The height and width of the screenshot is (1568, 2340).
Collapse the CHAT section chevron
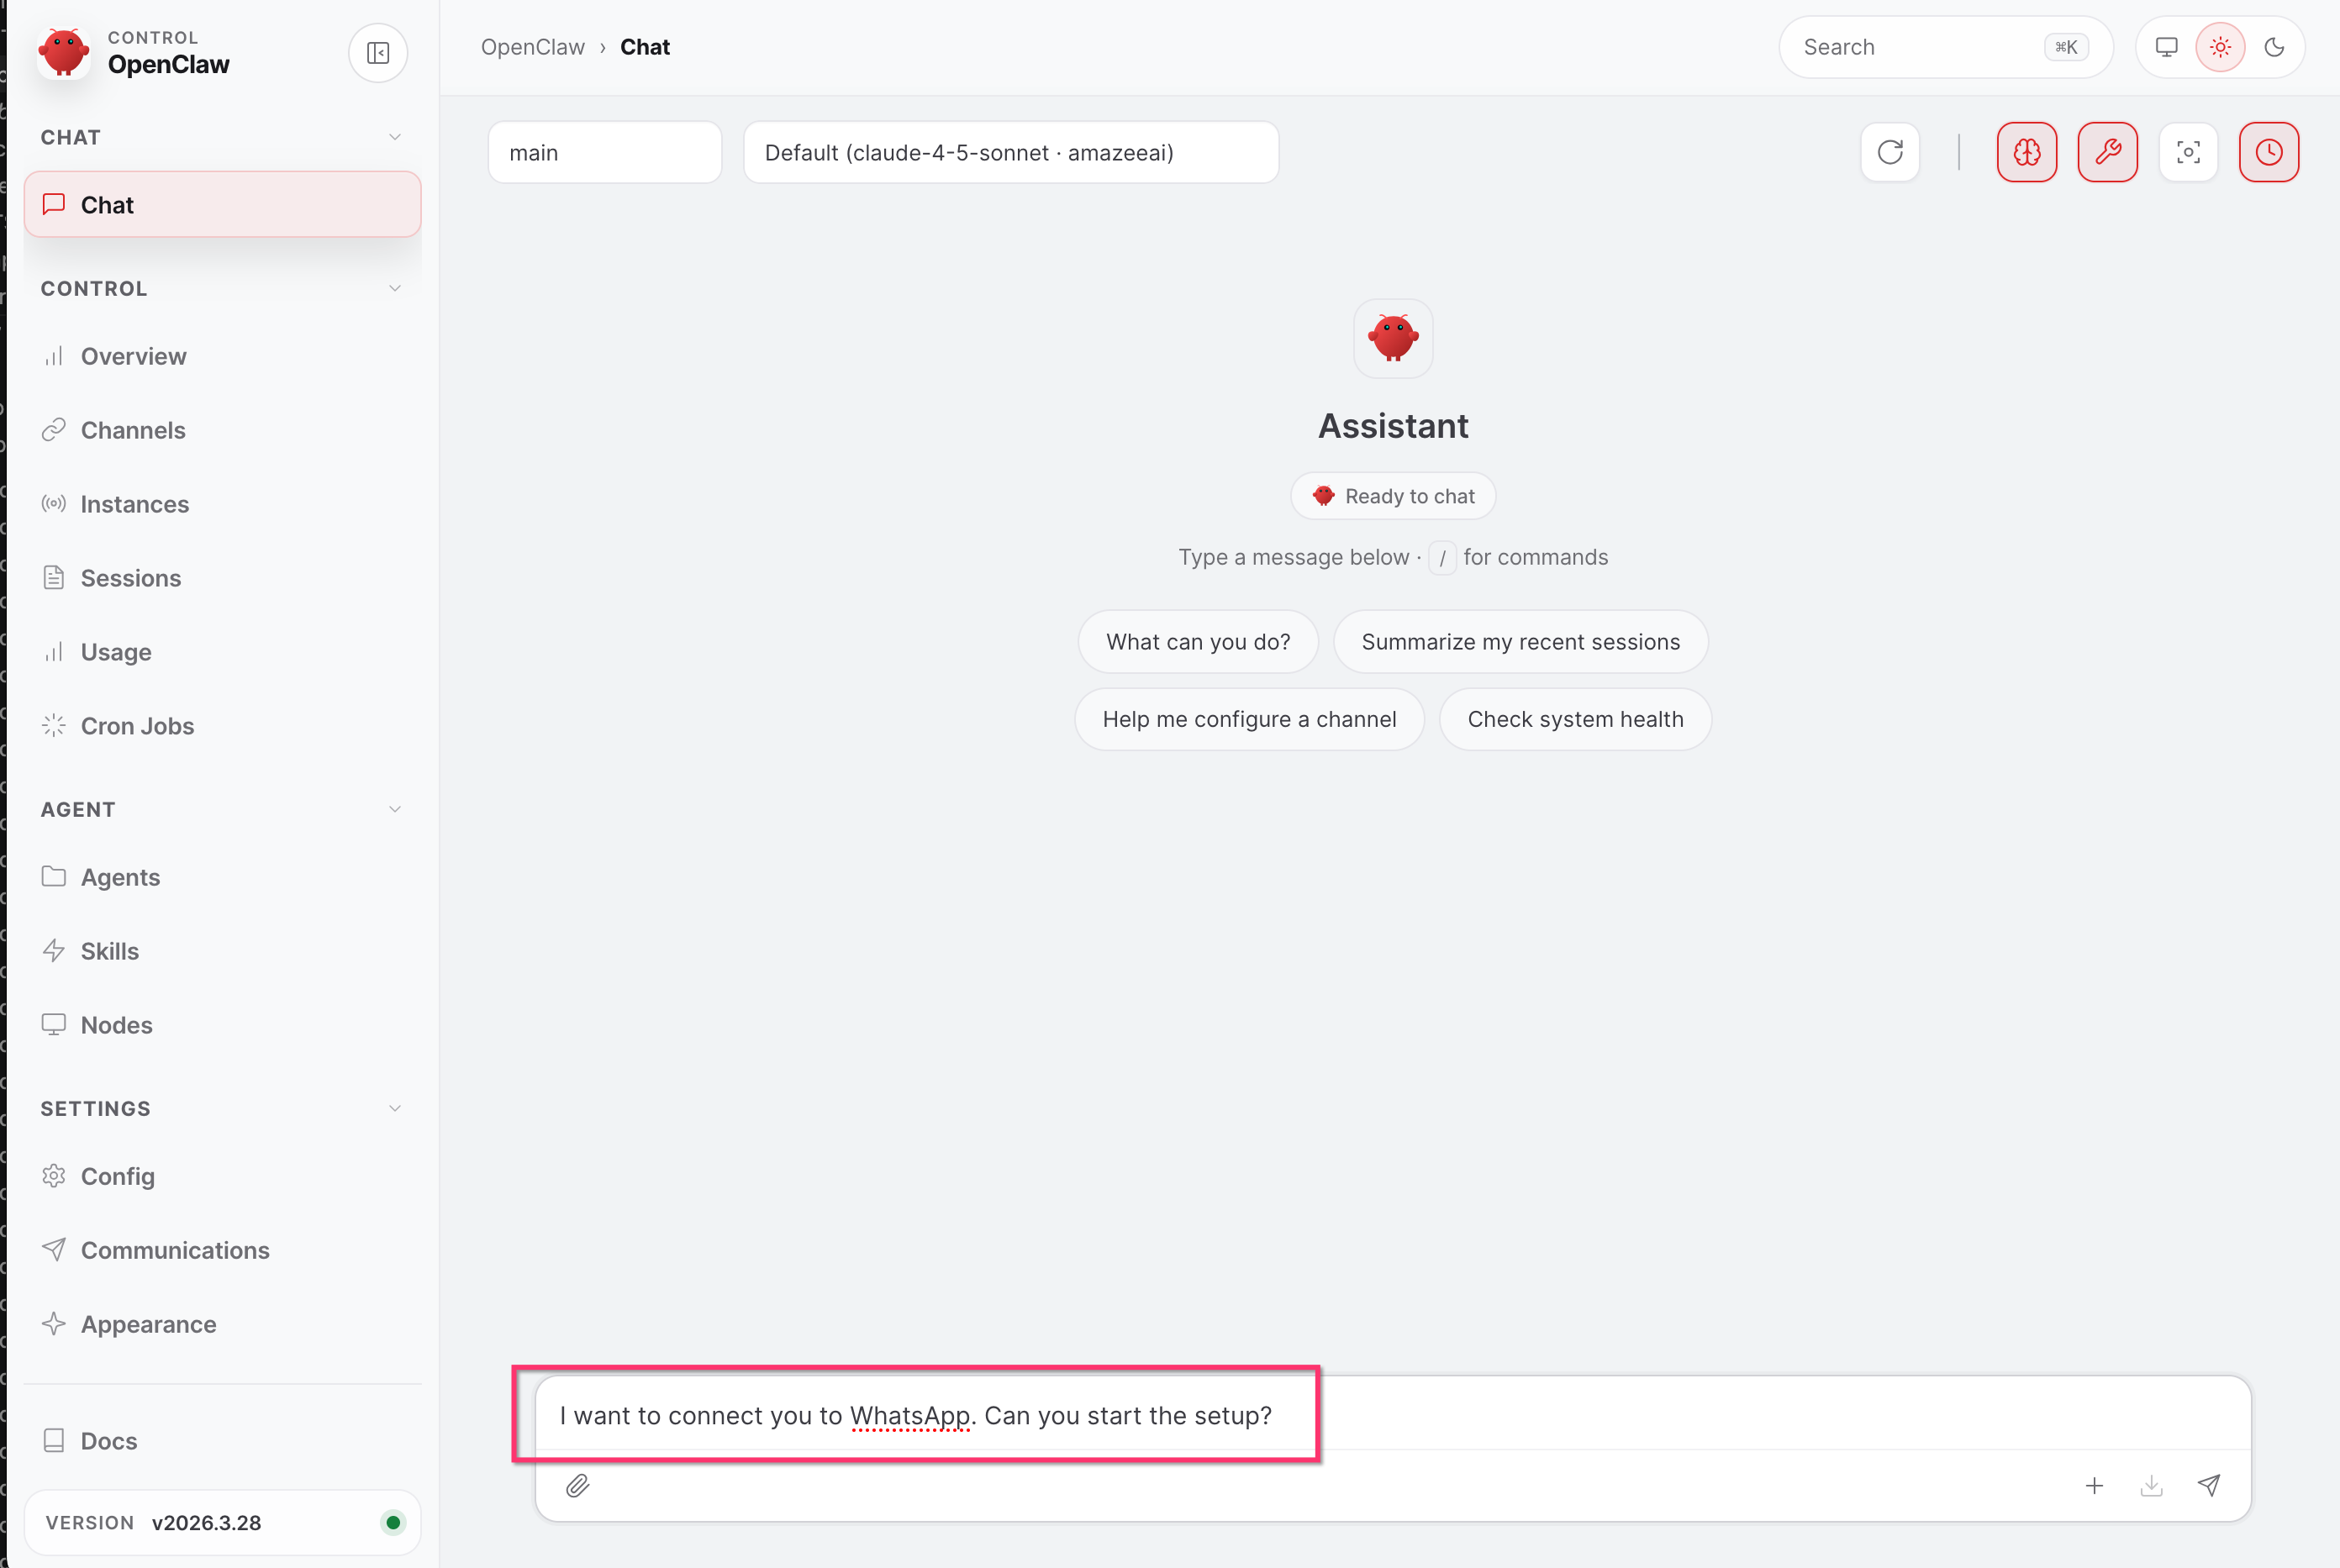click(395, 137)
